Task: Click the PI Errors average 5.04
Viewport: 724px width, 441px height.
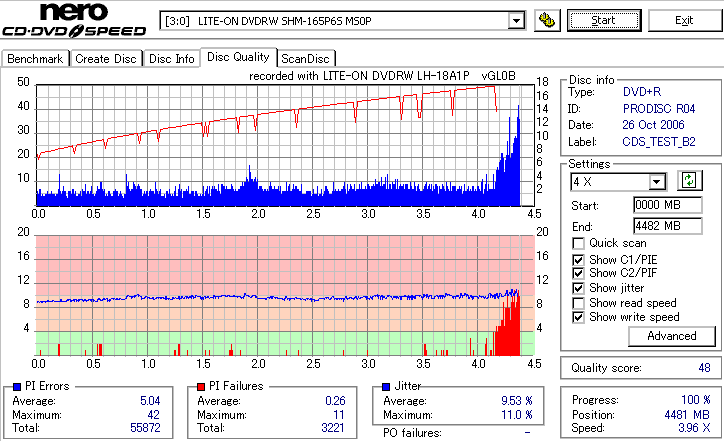Action: click(150, 401)
